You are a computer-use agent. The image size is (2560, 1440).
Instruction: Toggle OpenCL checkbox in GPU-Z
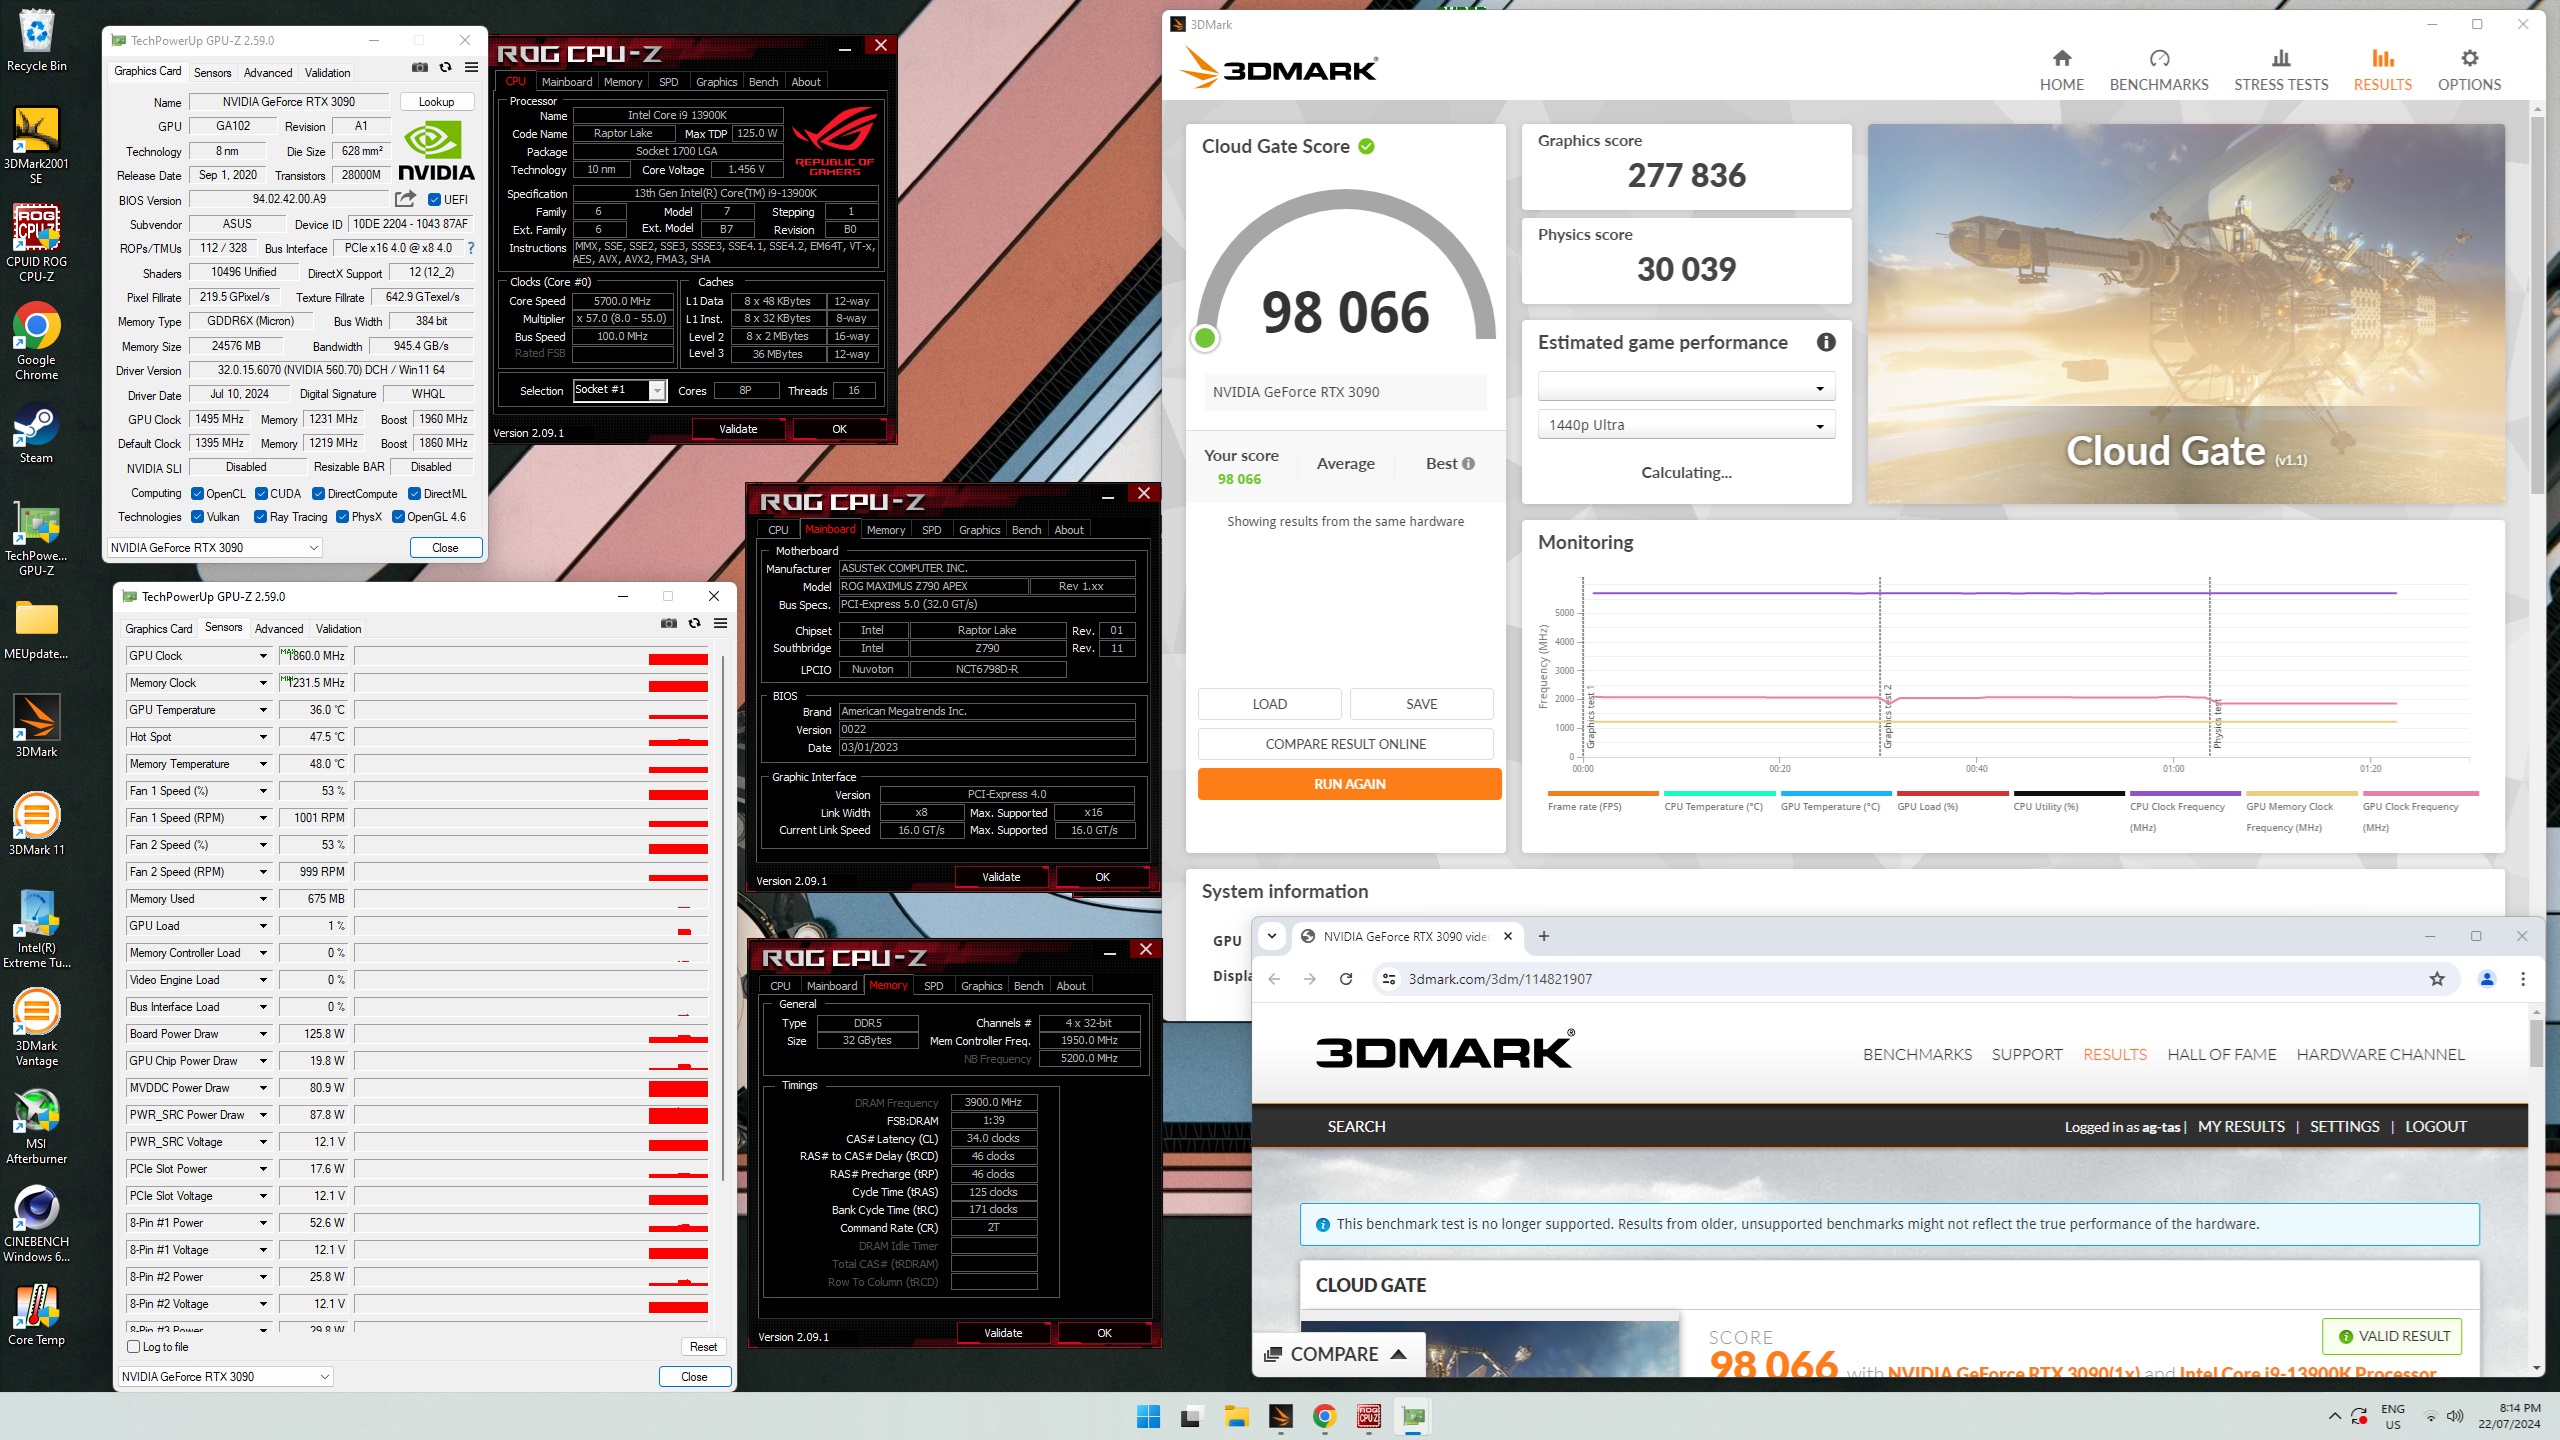point(197,493)
